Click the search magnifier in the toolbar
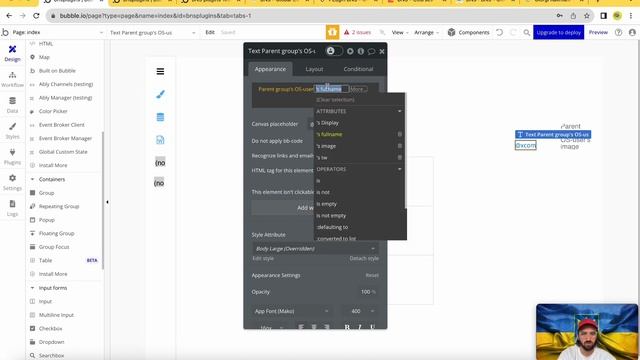Screen dimensions: 640x360 tap(527, 32)
